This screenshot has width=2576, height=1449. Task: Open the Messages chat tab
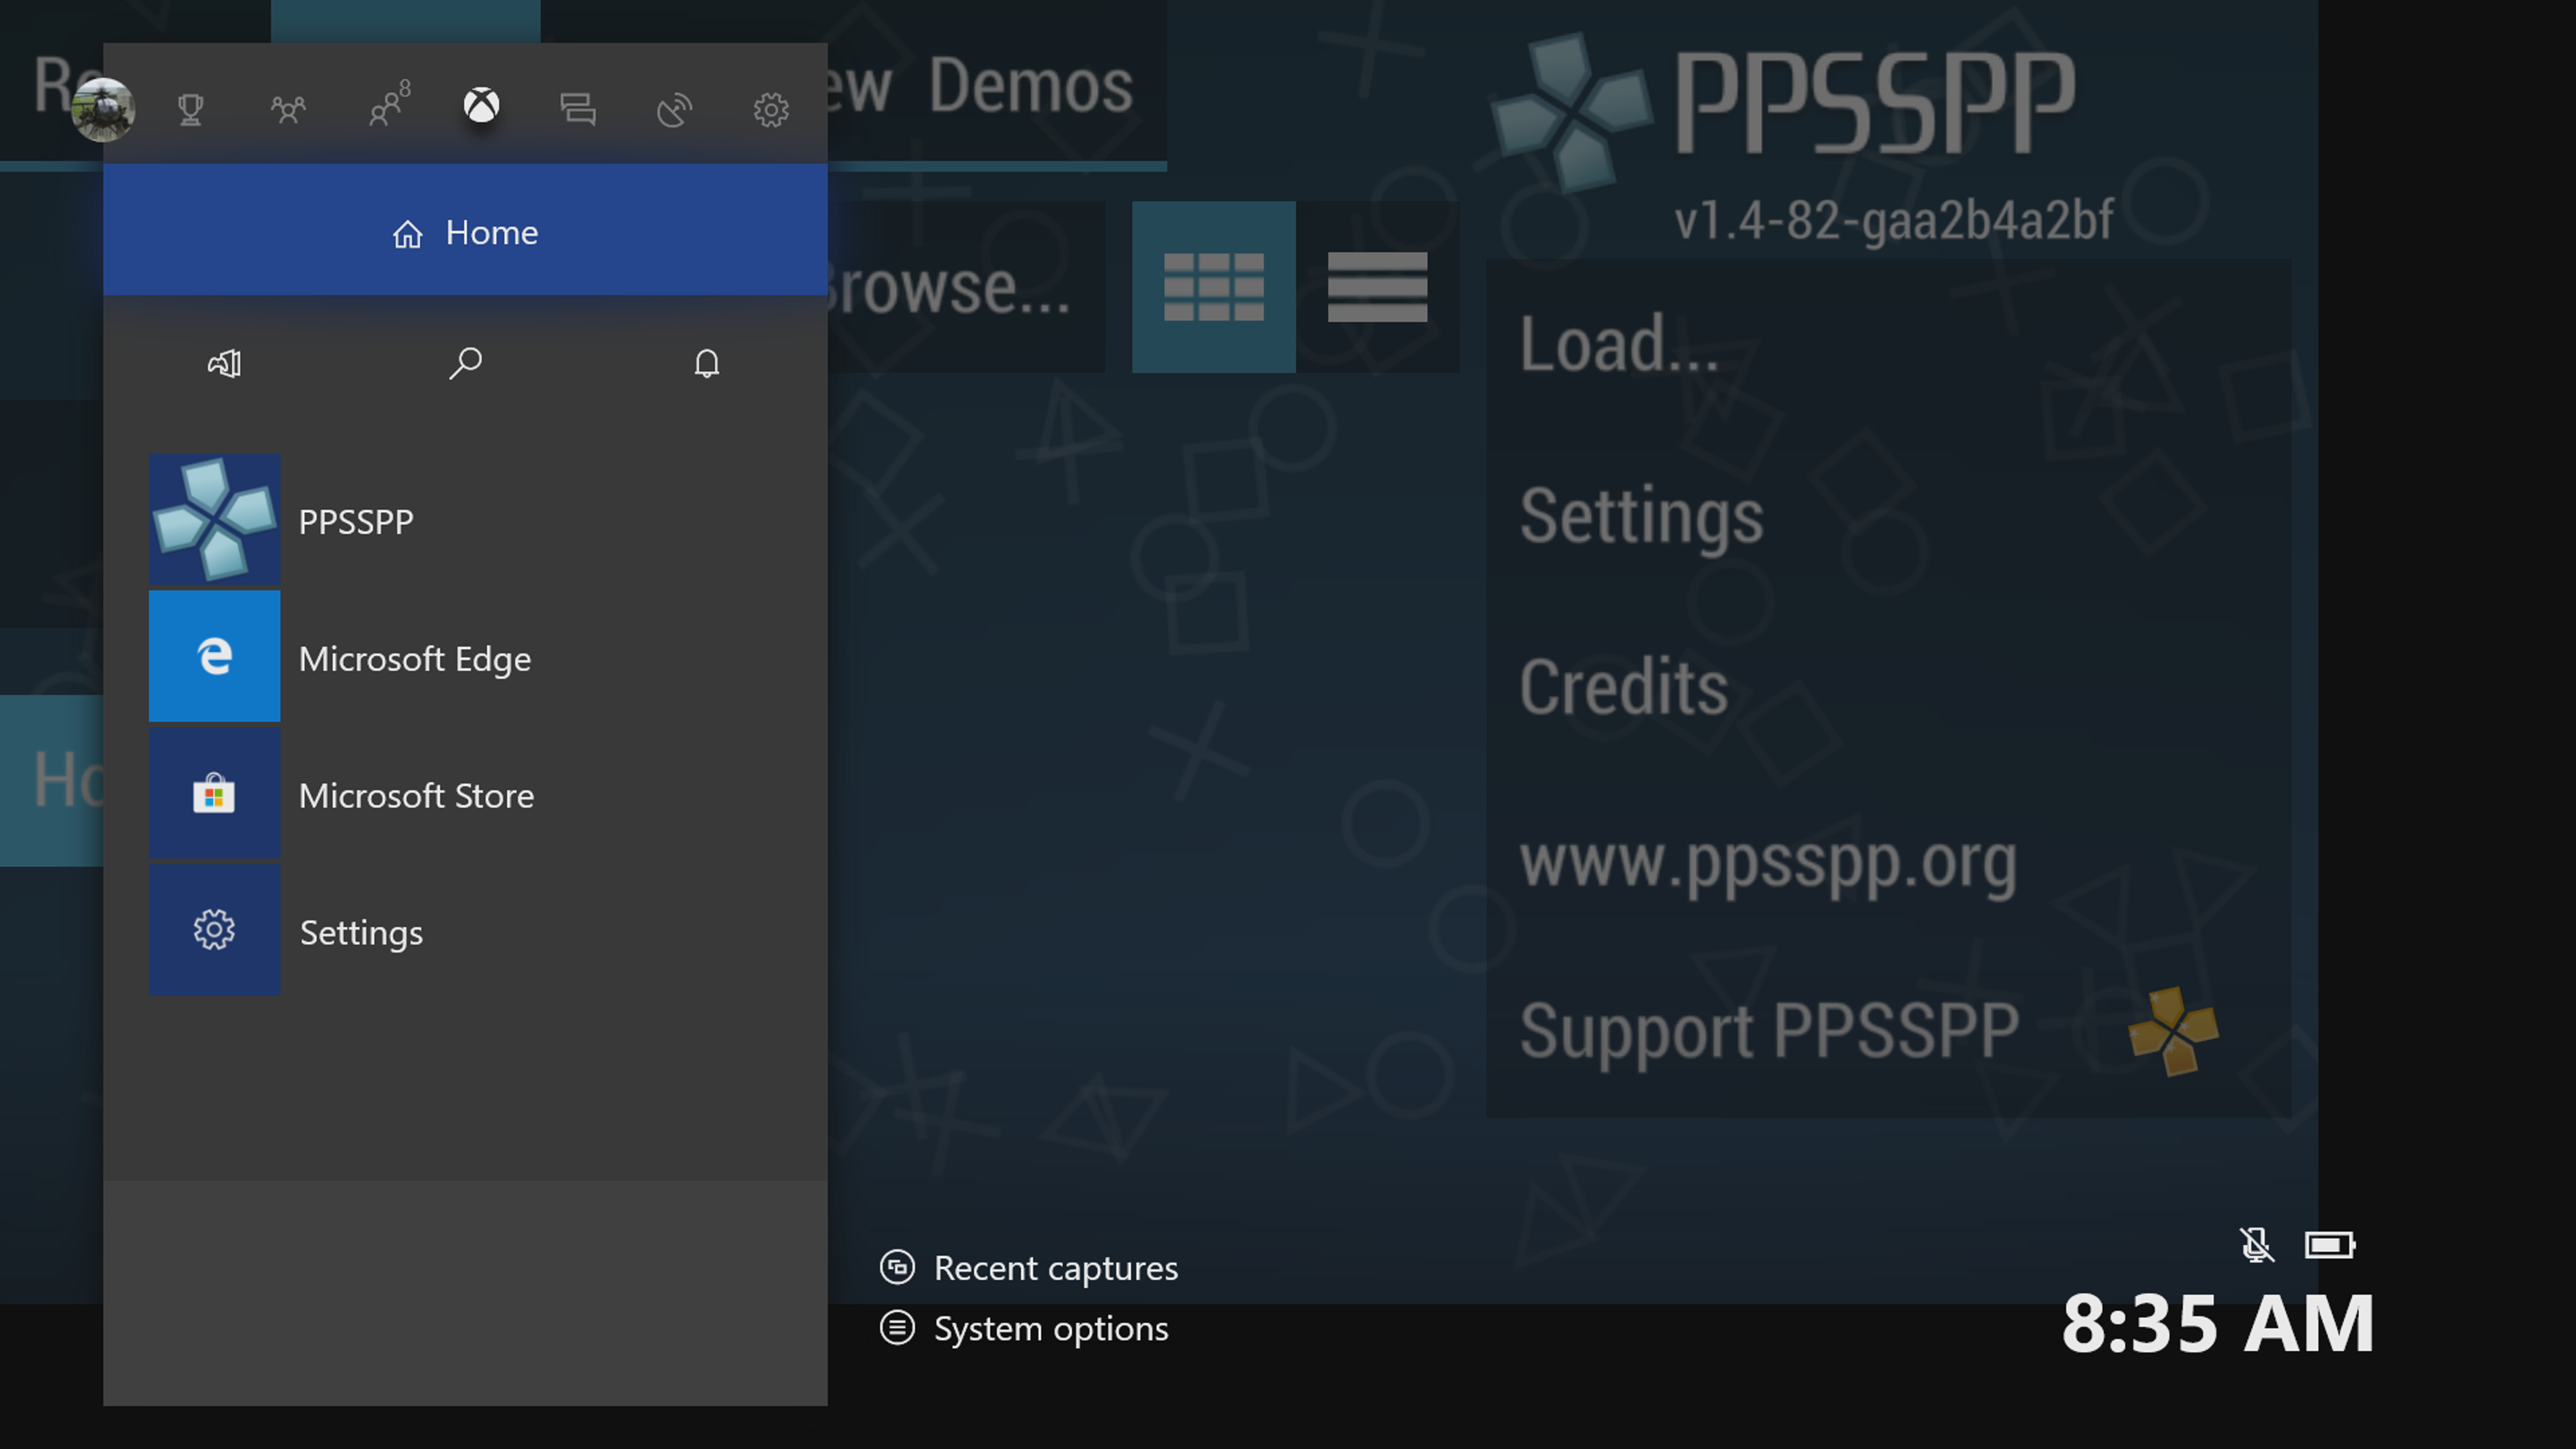(578, 109)
